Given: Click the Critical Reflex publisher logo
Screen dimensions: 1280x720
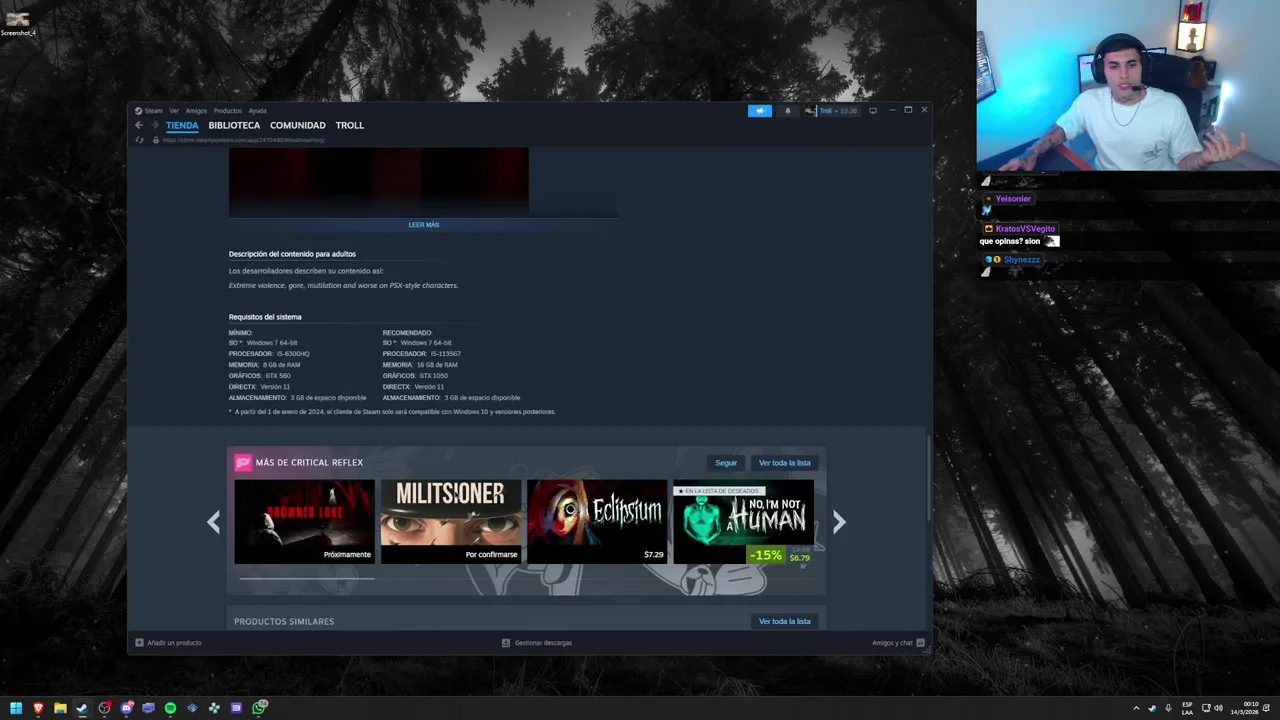Looking at the screenshot, I should 243,463.
